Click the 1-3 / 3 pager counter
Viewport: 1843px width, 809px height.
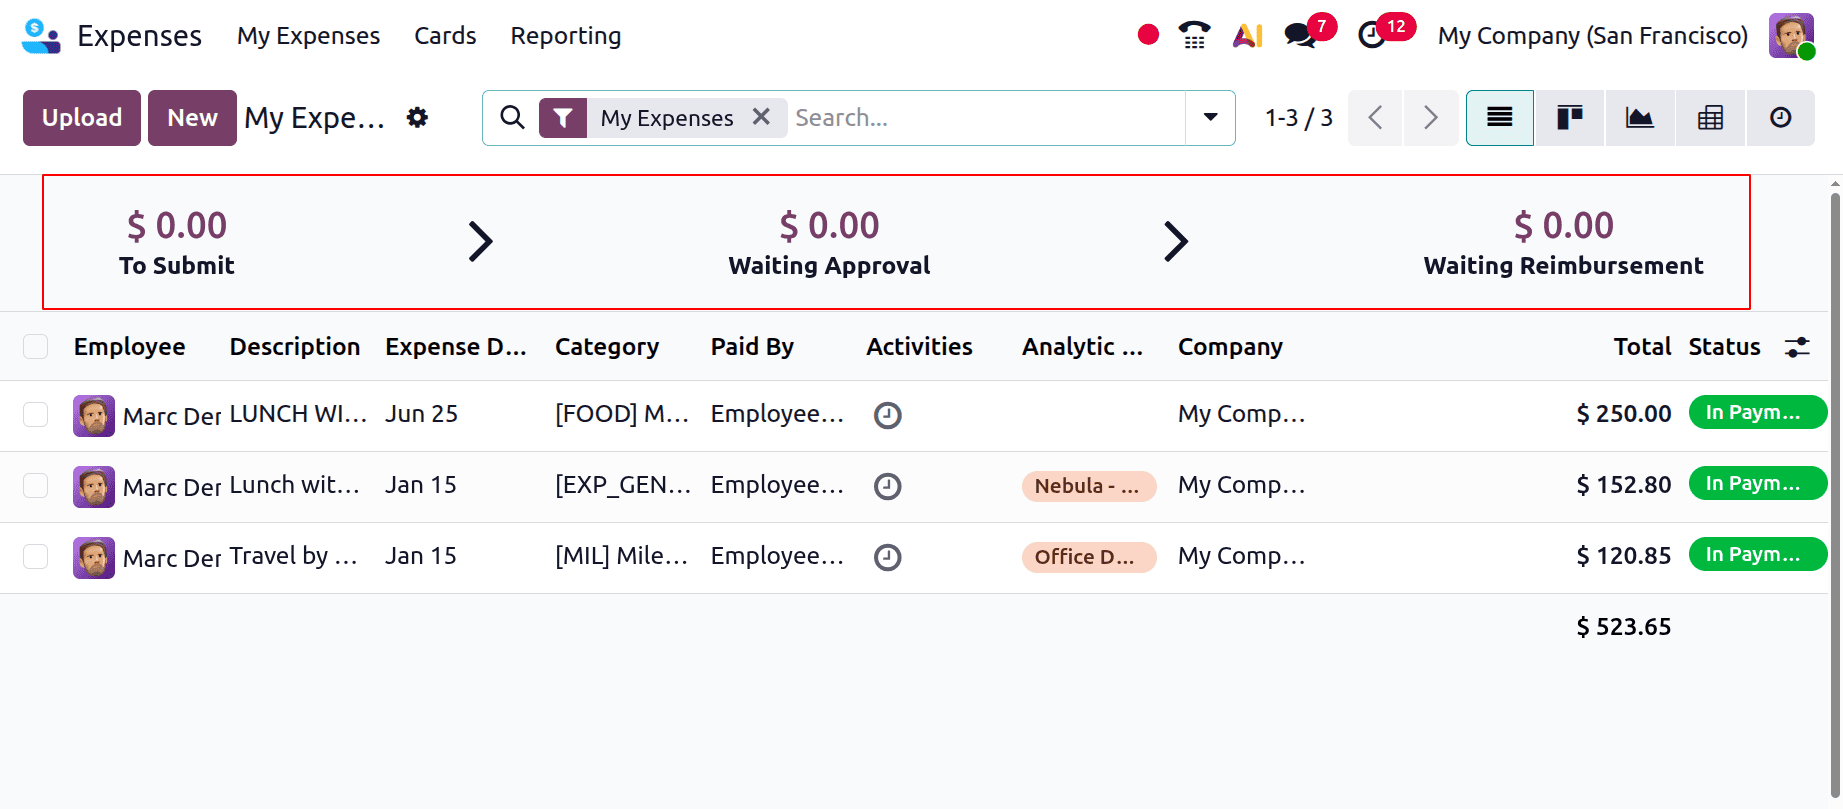click(1298, 118)
